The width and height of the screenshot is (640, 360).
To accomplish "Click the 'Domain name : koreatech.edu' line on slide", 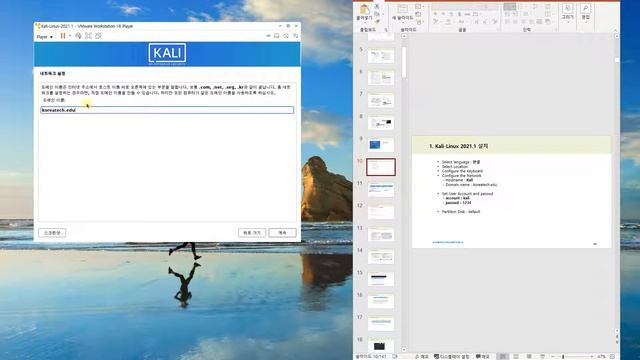I will 470,184.
